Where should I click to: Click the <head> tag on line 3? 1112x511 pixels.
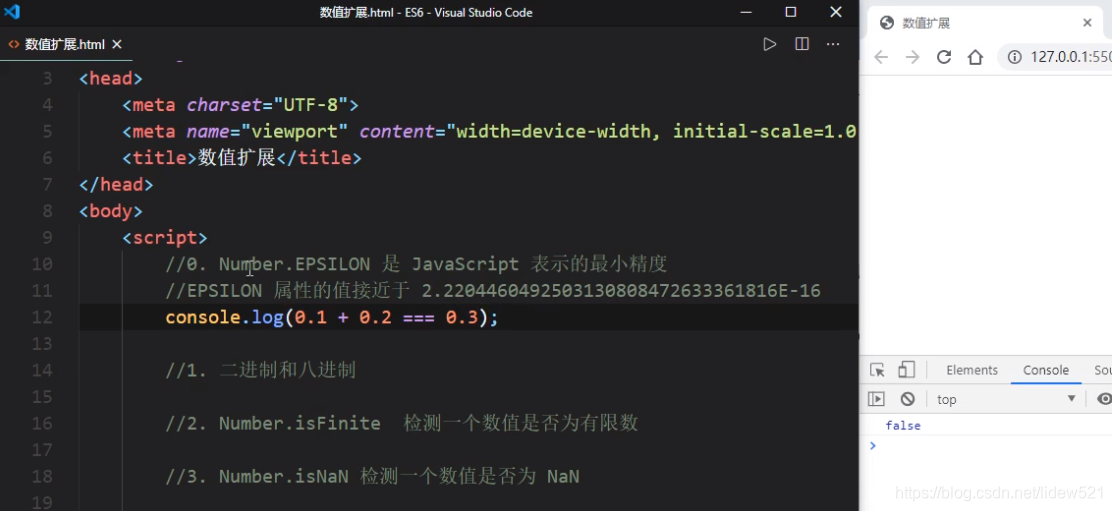[x=111, y=78]
